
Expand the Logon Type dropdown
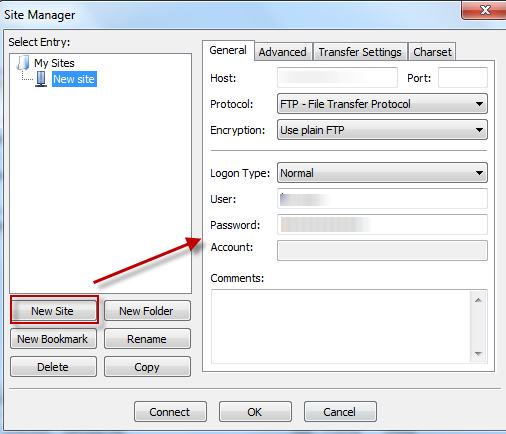382,173
